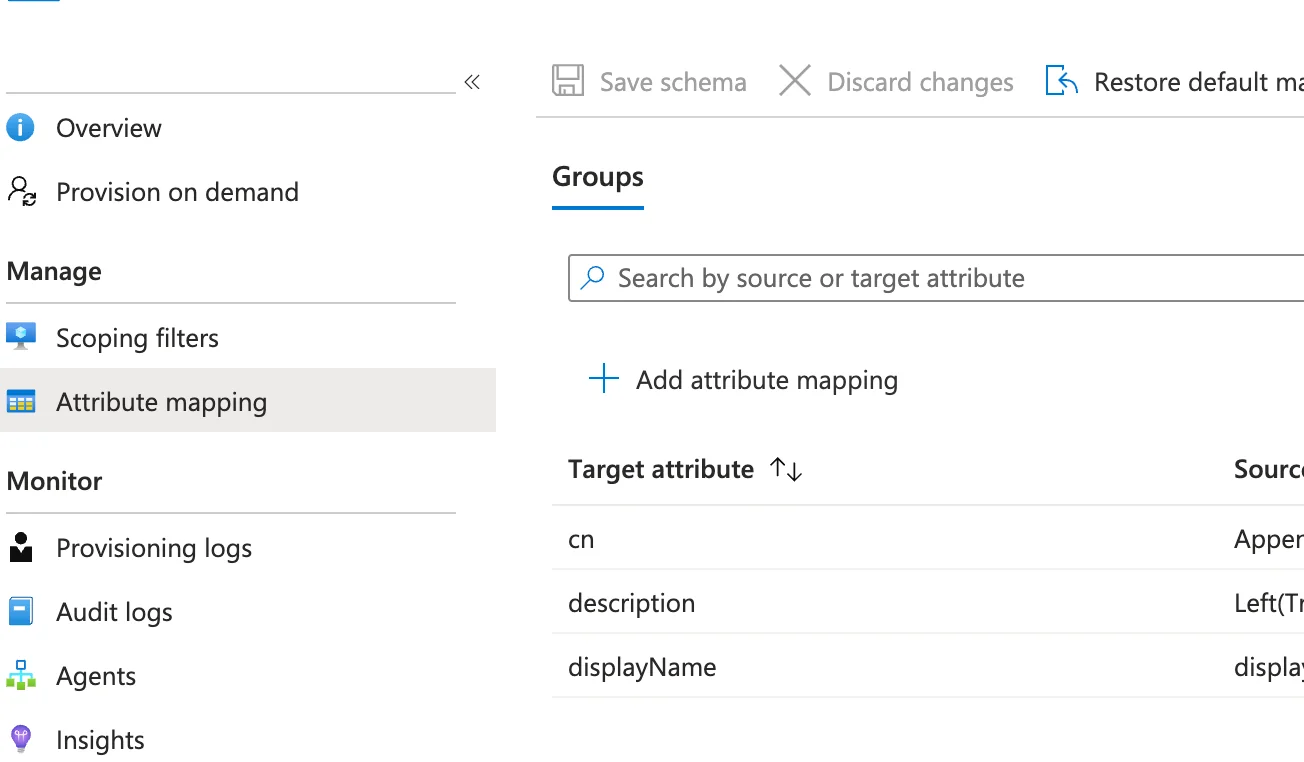Click the Discard changes X icon
This screenshot has width=1304, height=762.
point(795,81)
